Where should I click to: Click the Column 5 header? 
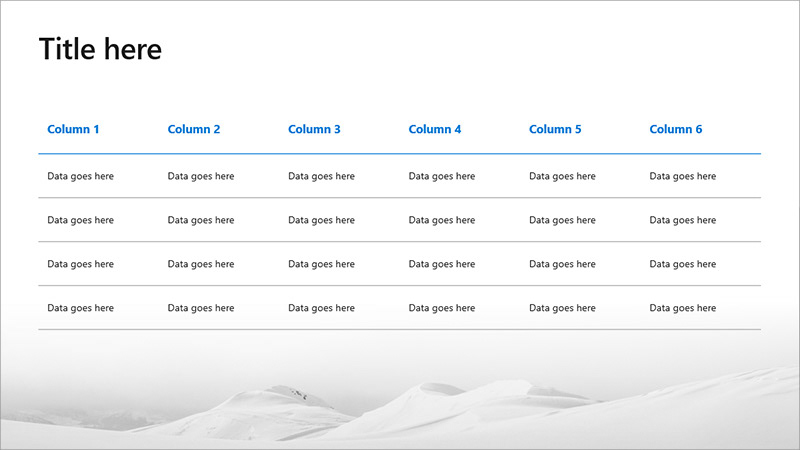point(555,129)
